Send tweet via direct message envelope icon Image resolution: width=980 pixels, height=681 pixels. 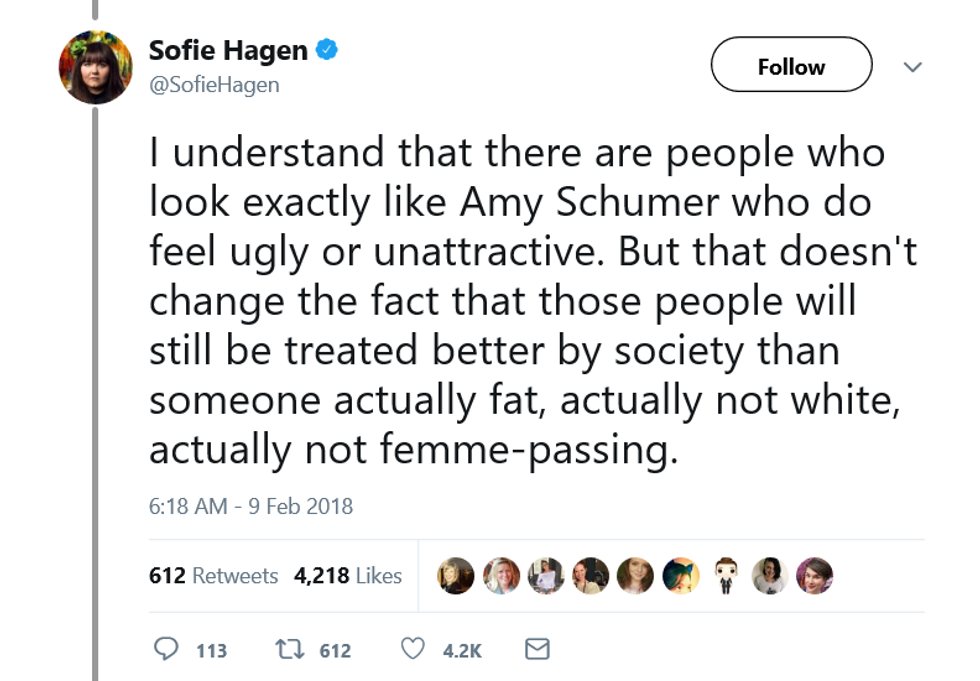click(x=537, y=650)
